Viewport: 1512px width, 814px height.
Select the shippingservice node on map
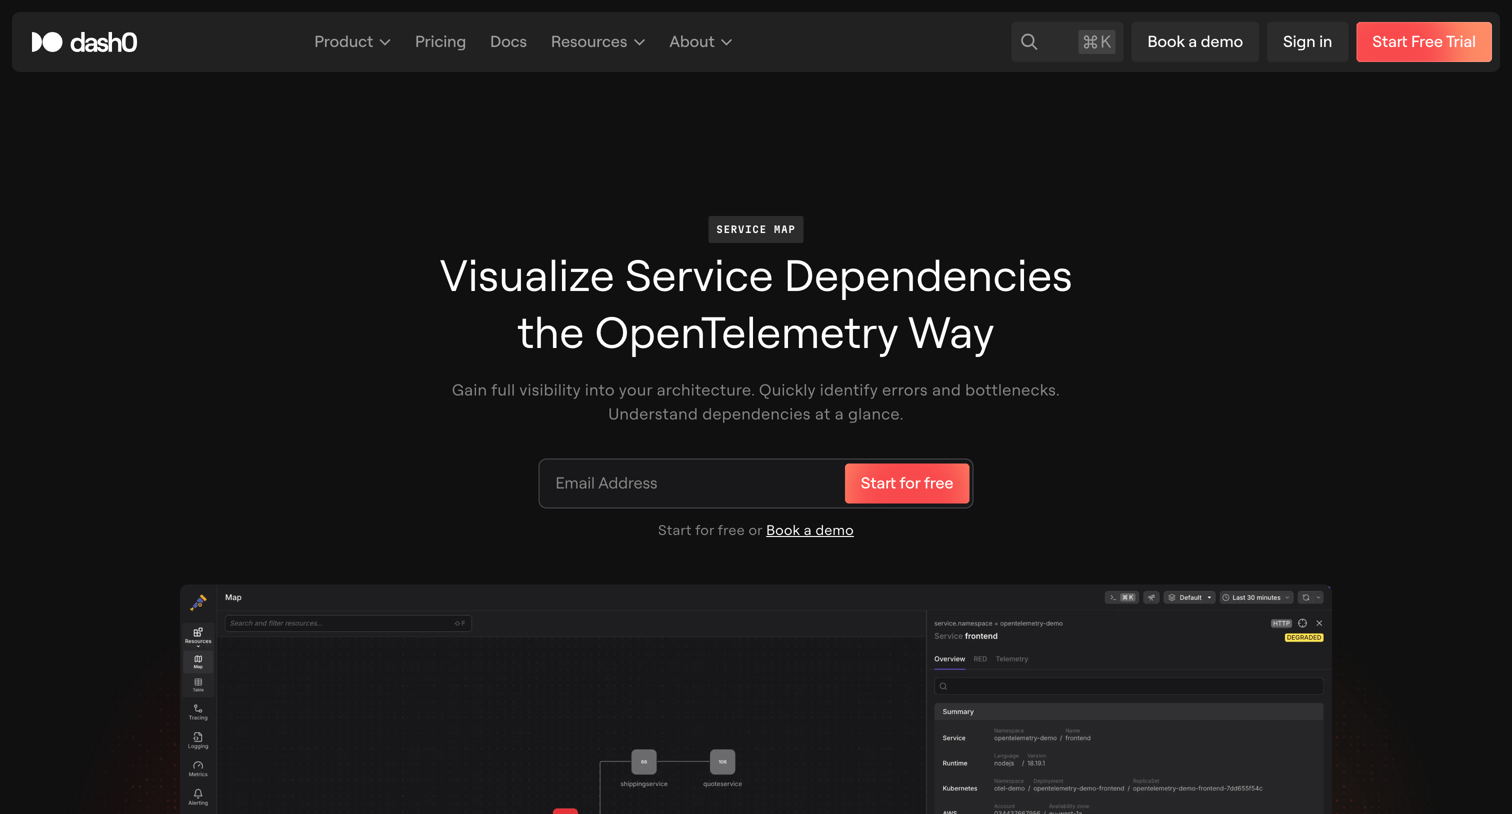point(644,762)
